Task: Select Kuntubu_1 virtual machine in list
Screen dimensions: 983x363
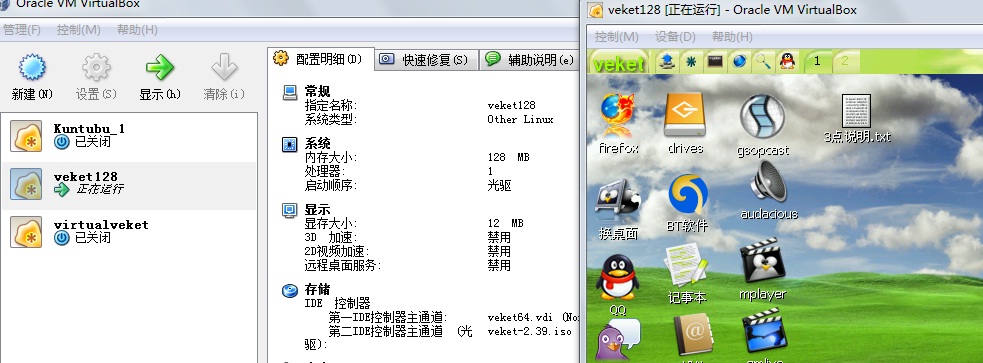Action: click(129, 135)
